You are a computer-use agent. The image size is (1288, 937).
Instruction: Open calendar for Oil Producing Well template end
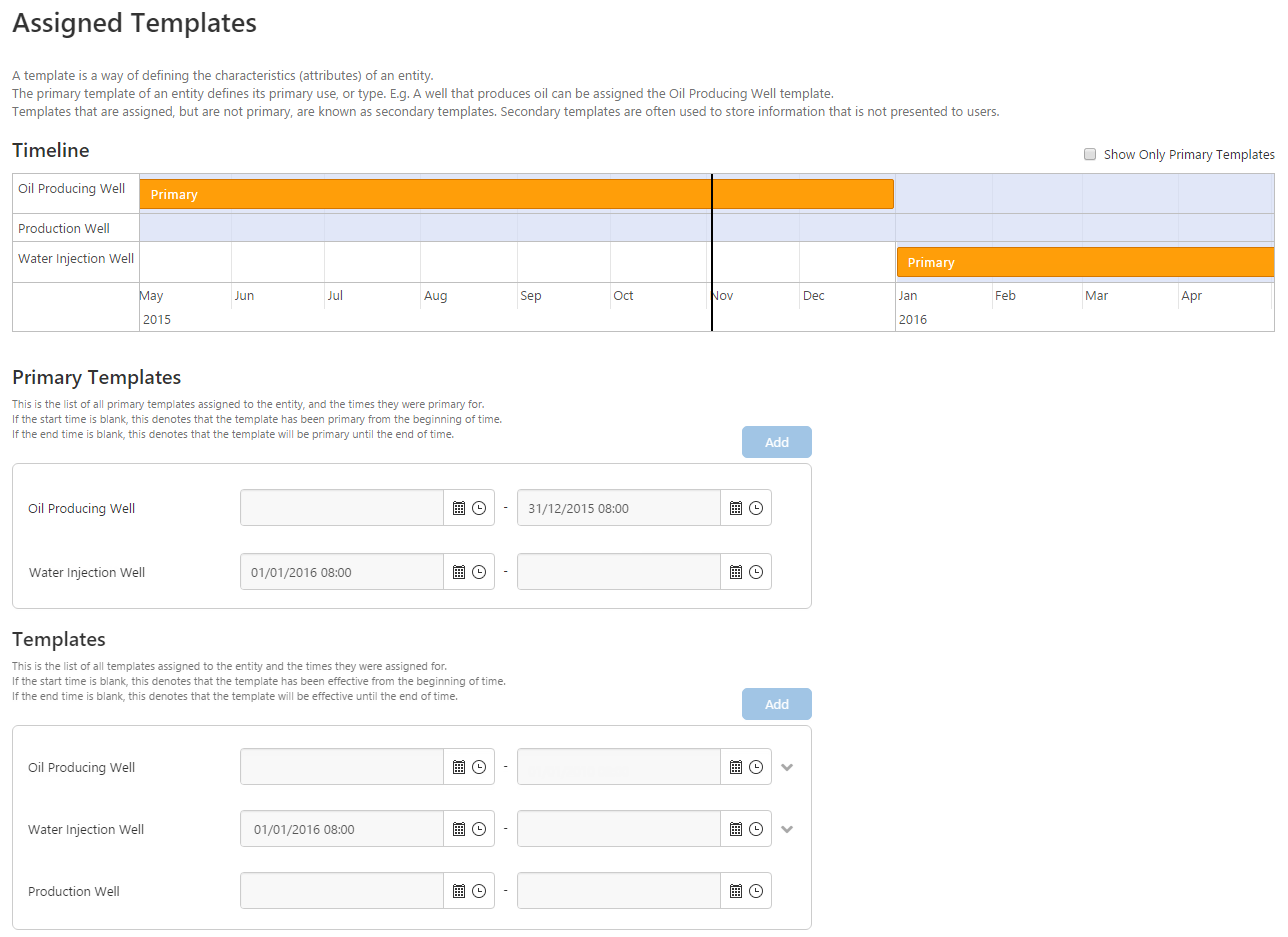[736, 767]
